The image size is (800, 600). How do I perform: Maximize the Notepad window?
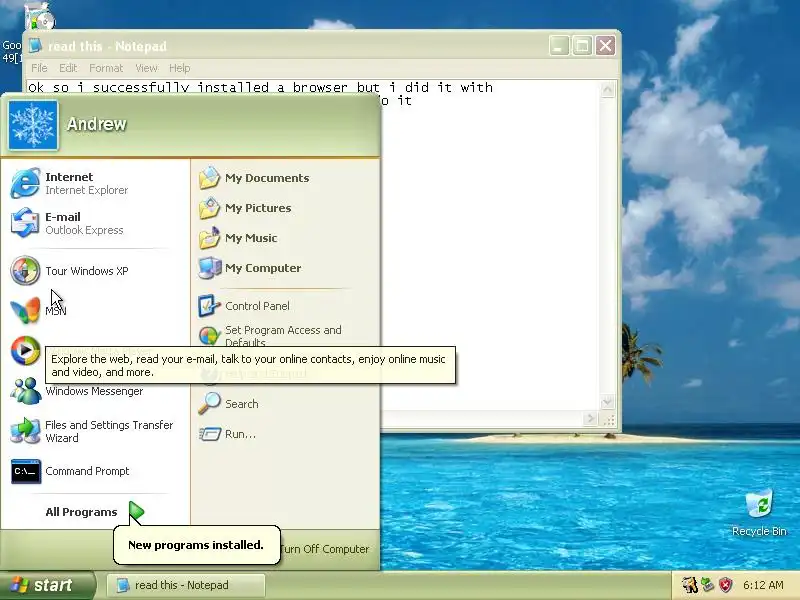pos(582,46)
